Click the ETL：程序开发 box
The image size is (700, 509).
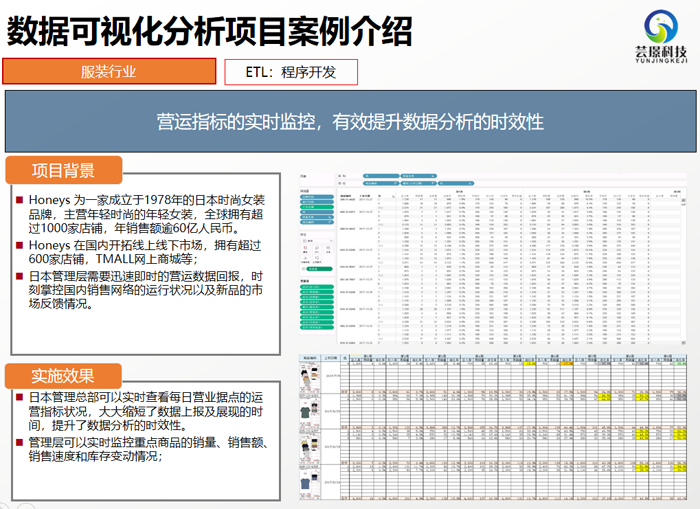(x=291, y=72)
